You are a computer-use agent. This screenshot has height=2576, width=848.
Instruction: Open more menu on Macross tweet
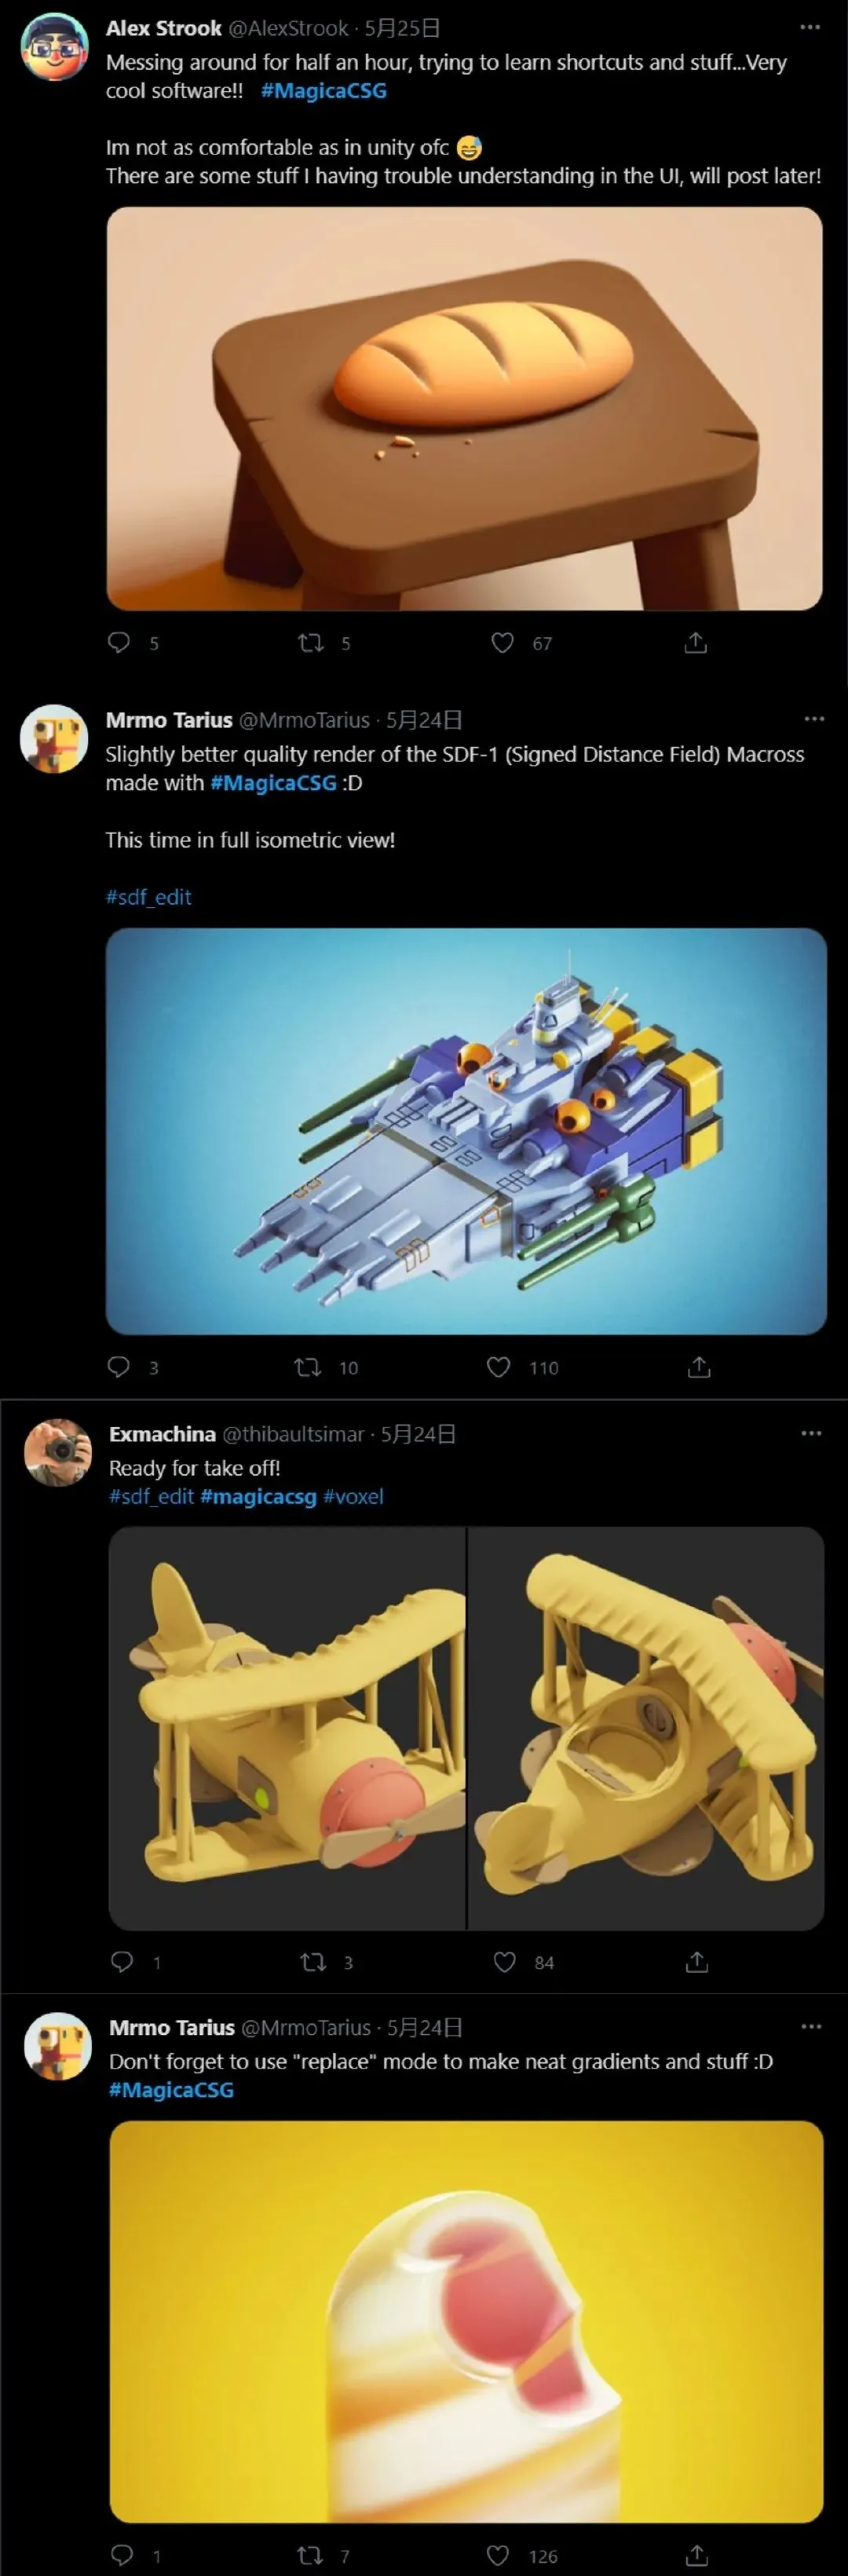click(x=814, y=719)
